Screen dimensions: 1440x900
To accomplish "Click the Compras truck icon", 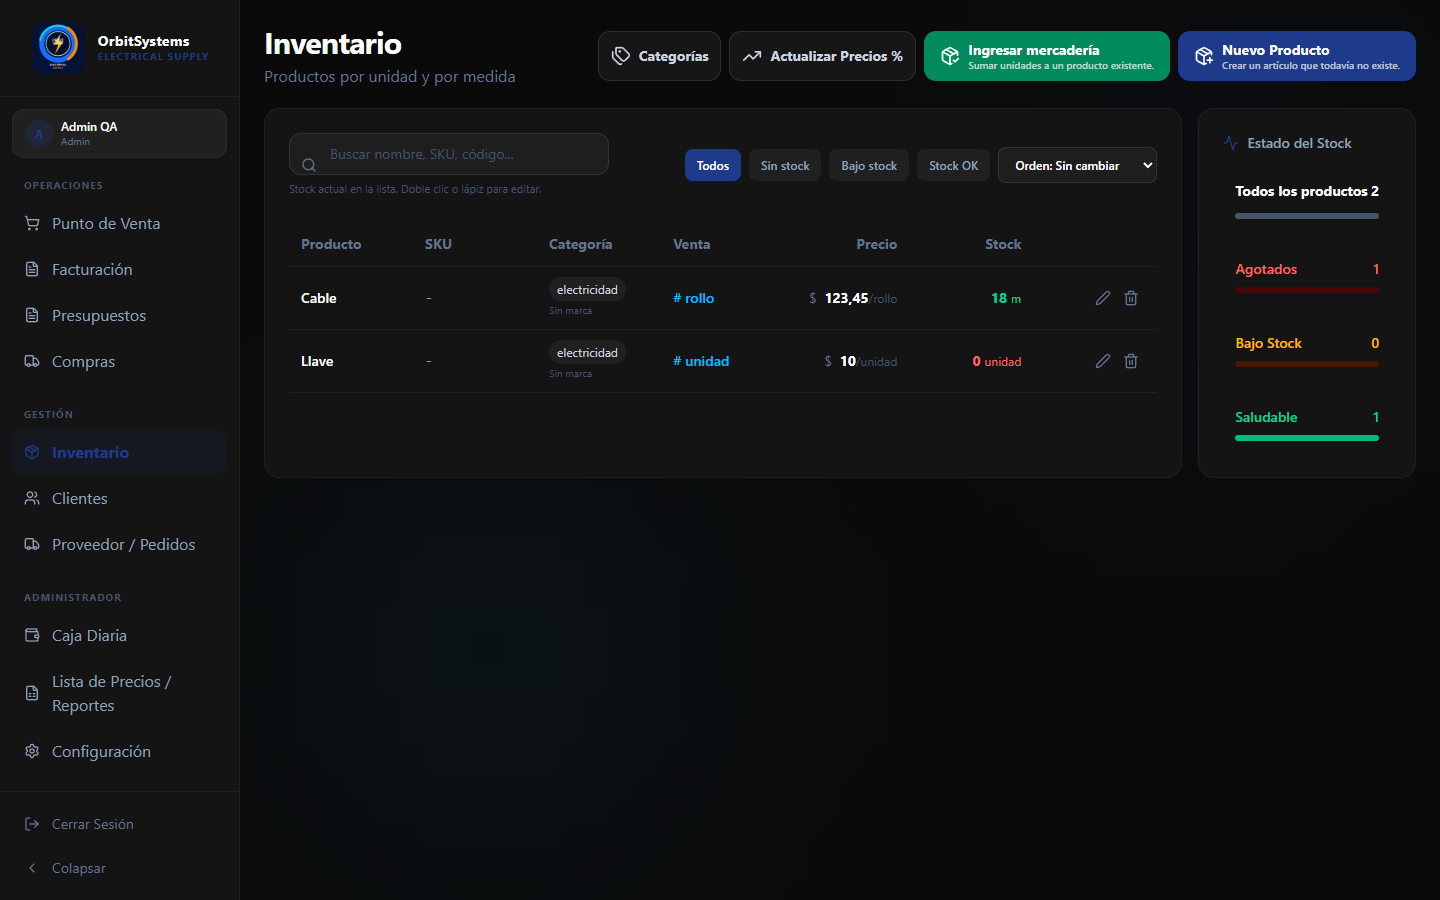I will click(32, 361).
